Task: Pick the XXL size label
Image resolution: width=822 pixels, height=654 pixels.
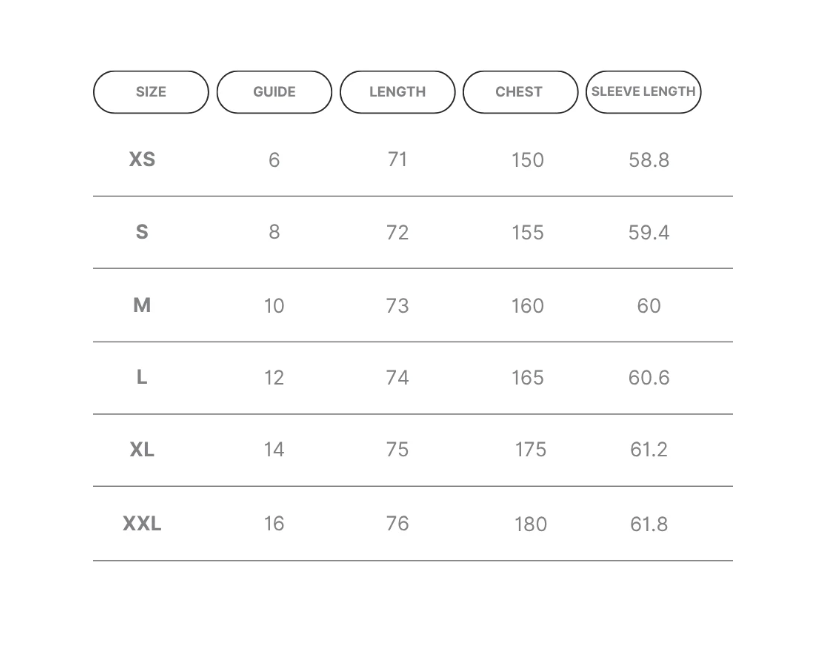Action: point(142,524)
